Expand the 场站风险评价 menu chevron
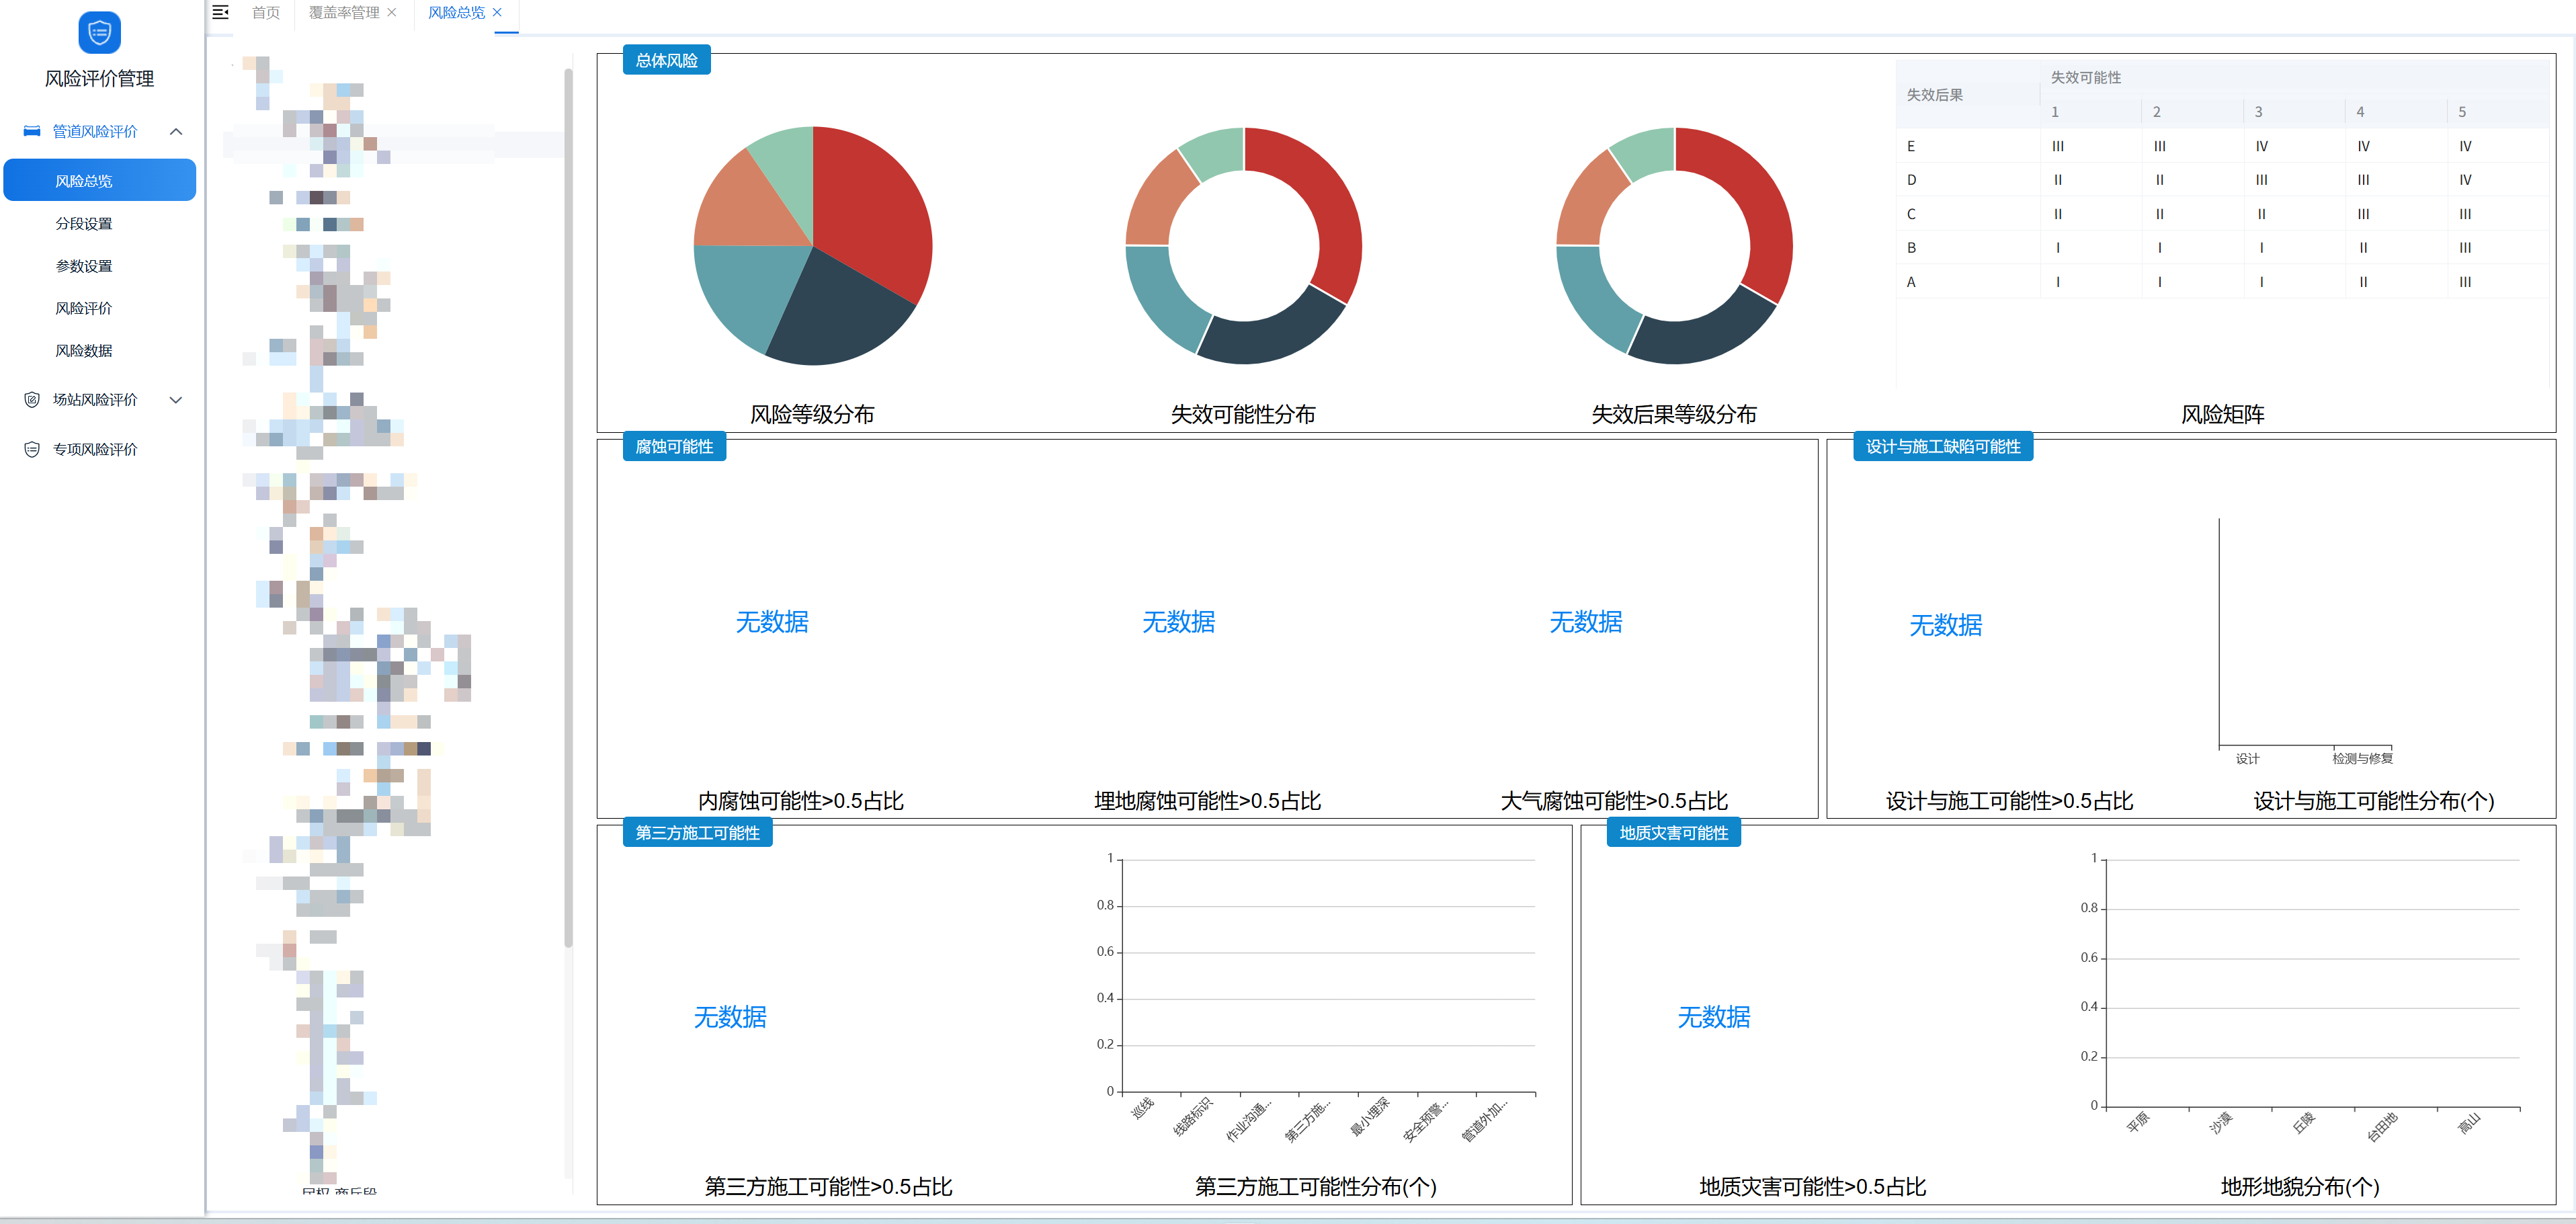2576x1224 pixels. pyautogui.click(x=176, y=400)
